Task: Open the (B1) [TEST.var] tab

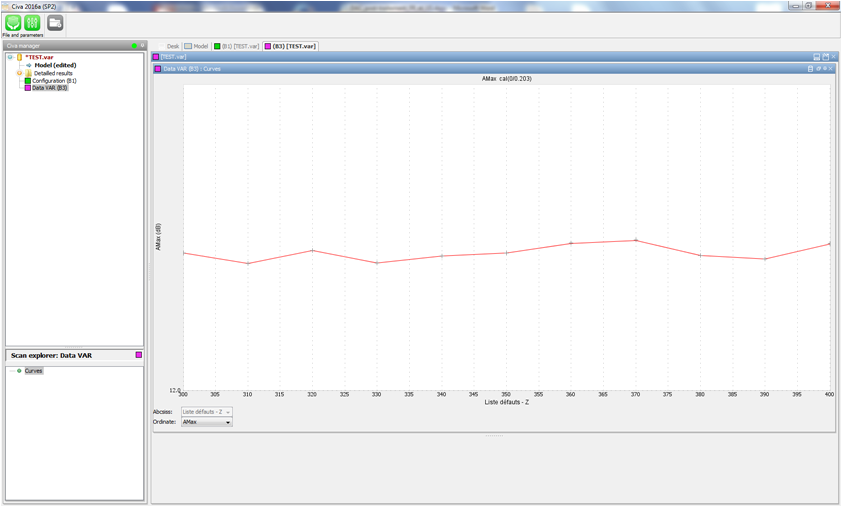Action: [237, 46]
